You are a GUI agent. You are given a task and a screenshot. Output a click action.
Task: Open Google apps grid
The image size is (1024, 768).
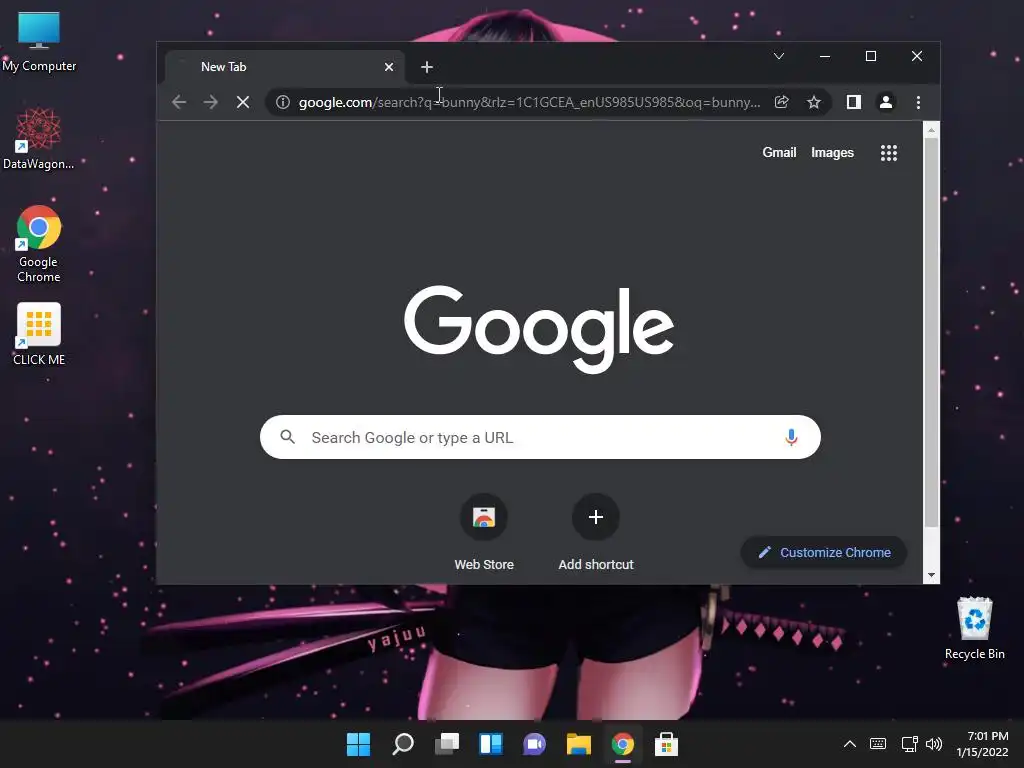889,153
